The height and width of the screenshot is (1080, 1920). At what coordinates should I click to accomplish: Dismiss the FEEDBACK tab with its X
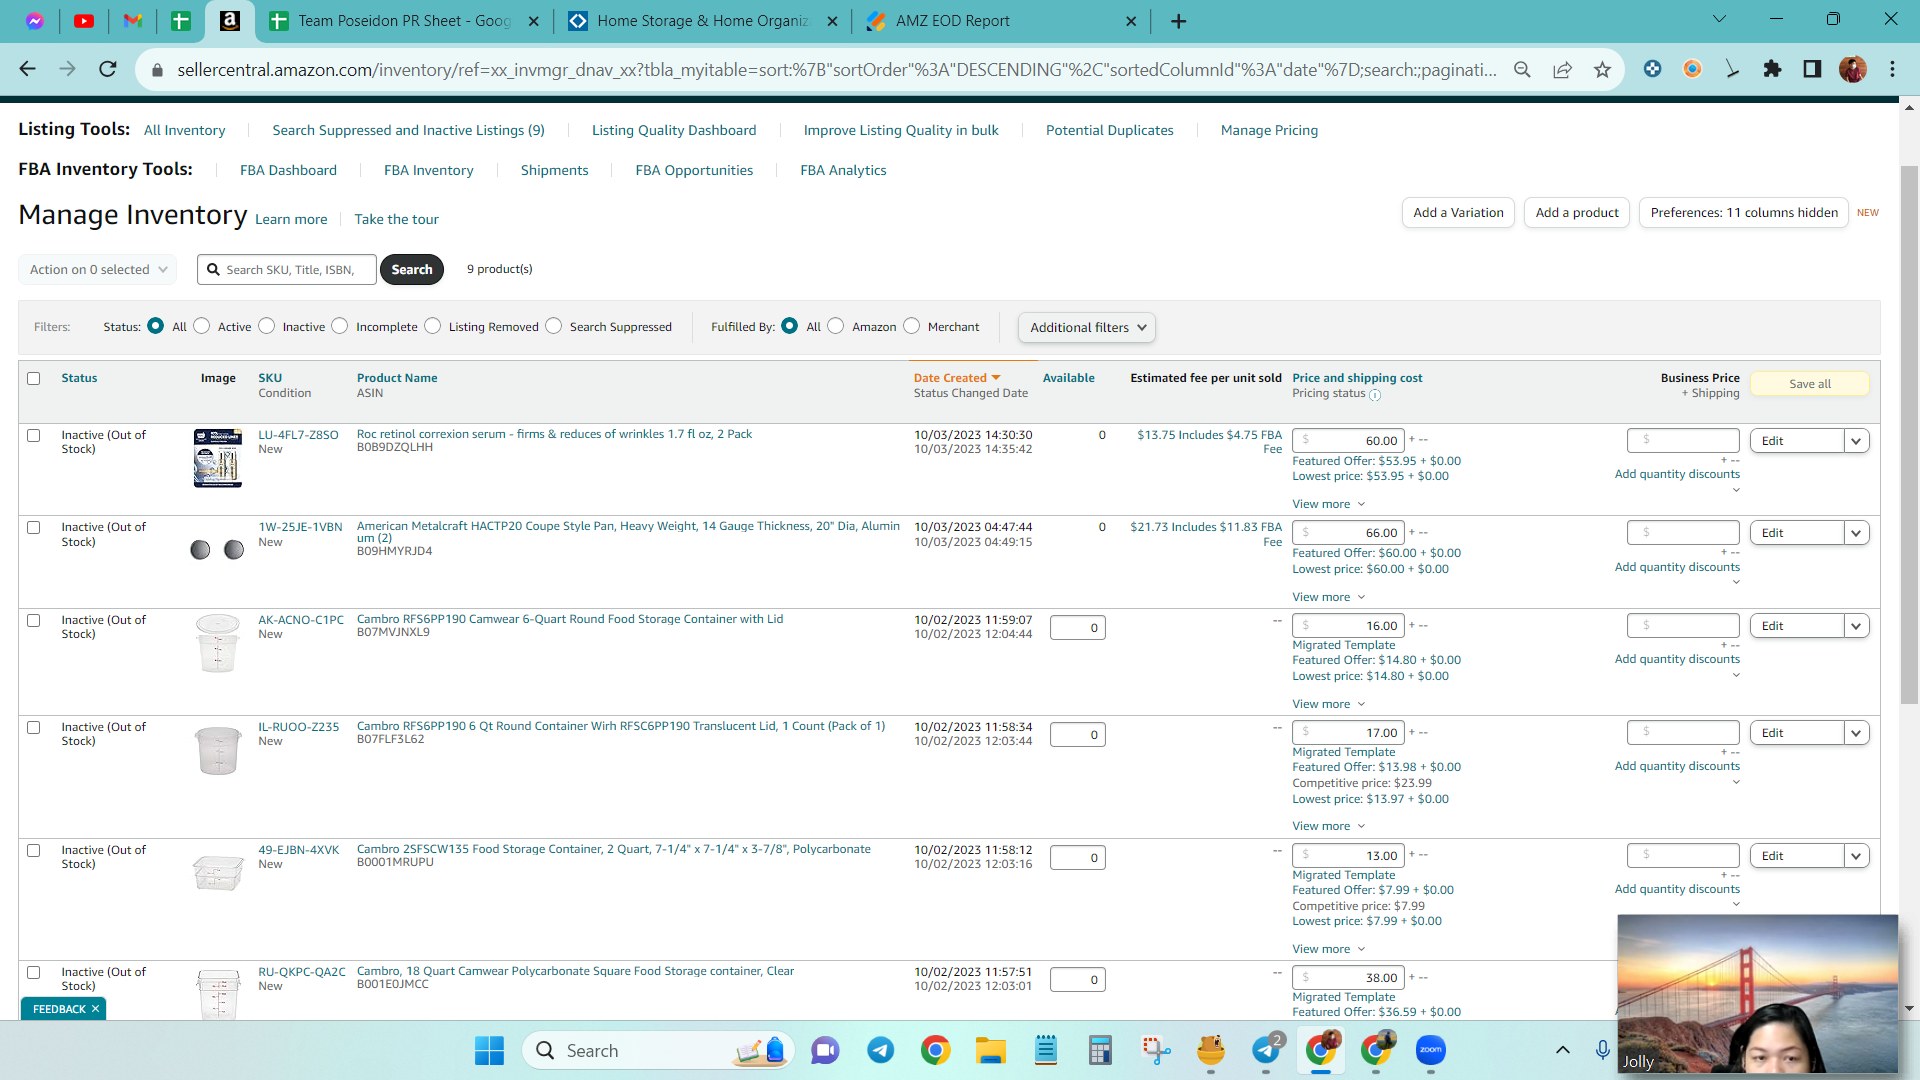(95, 1009)
